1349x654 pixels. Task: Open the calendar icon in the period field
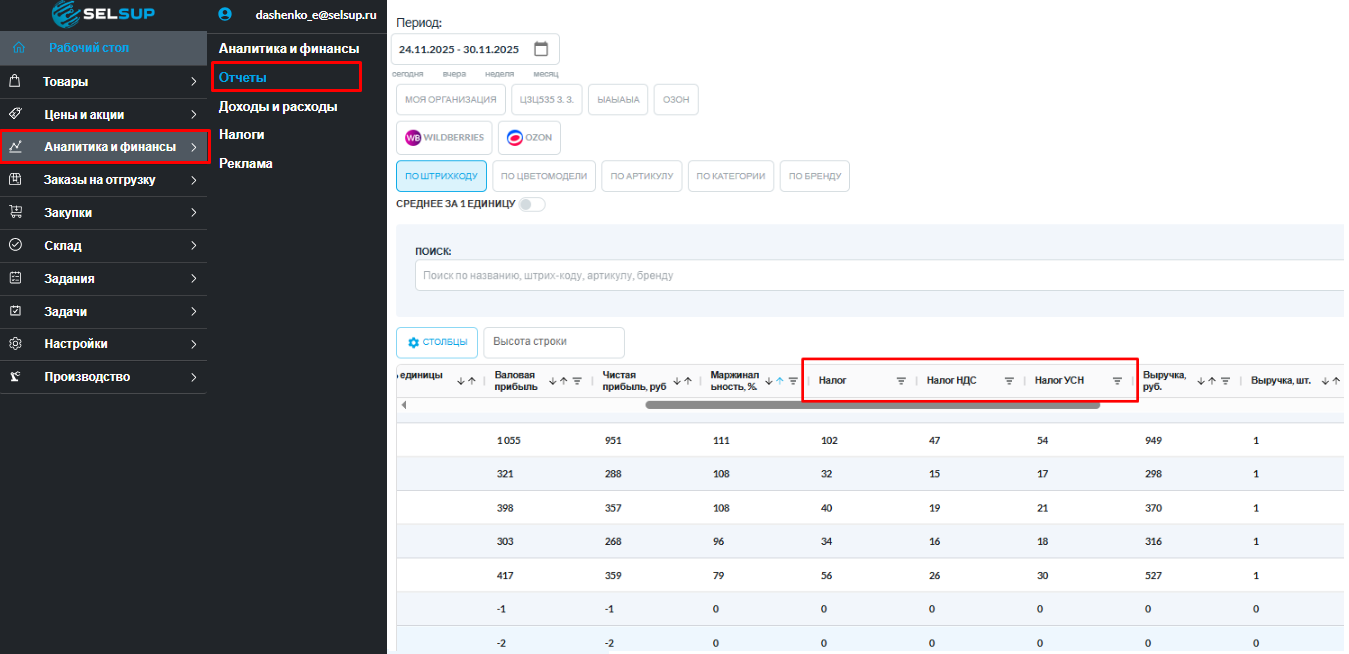pos(541,49)
